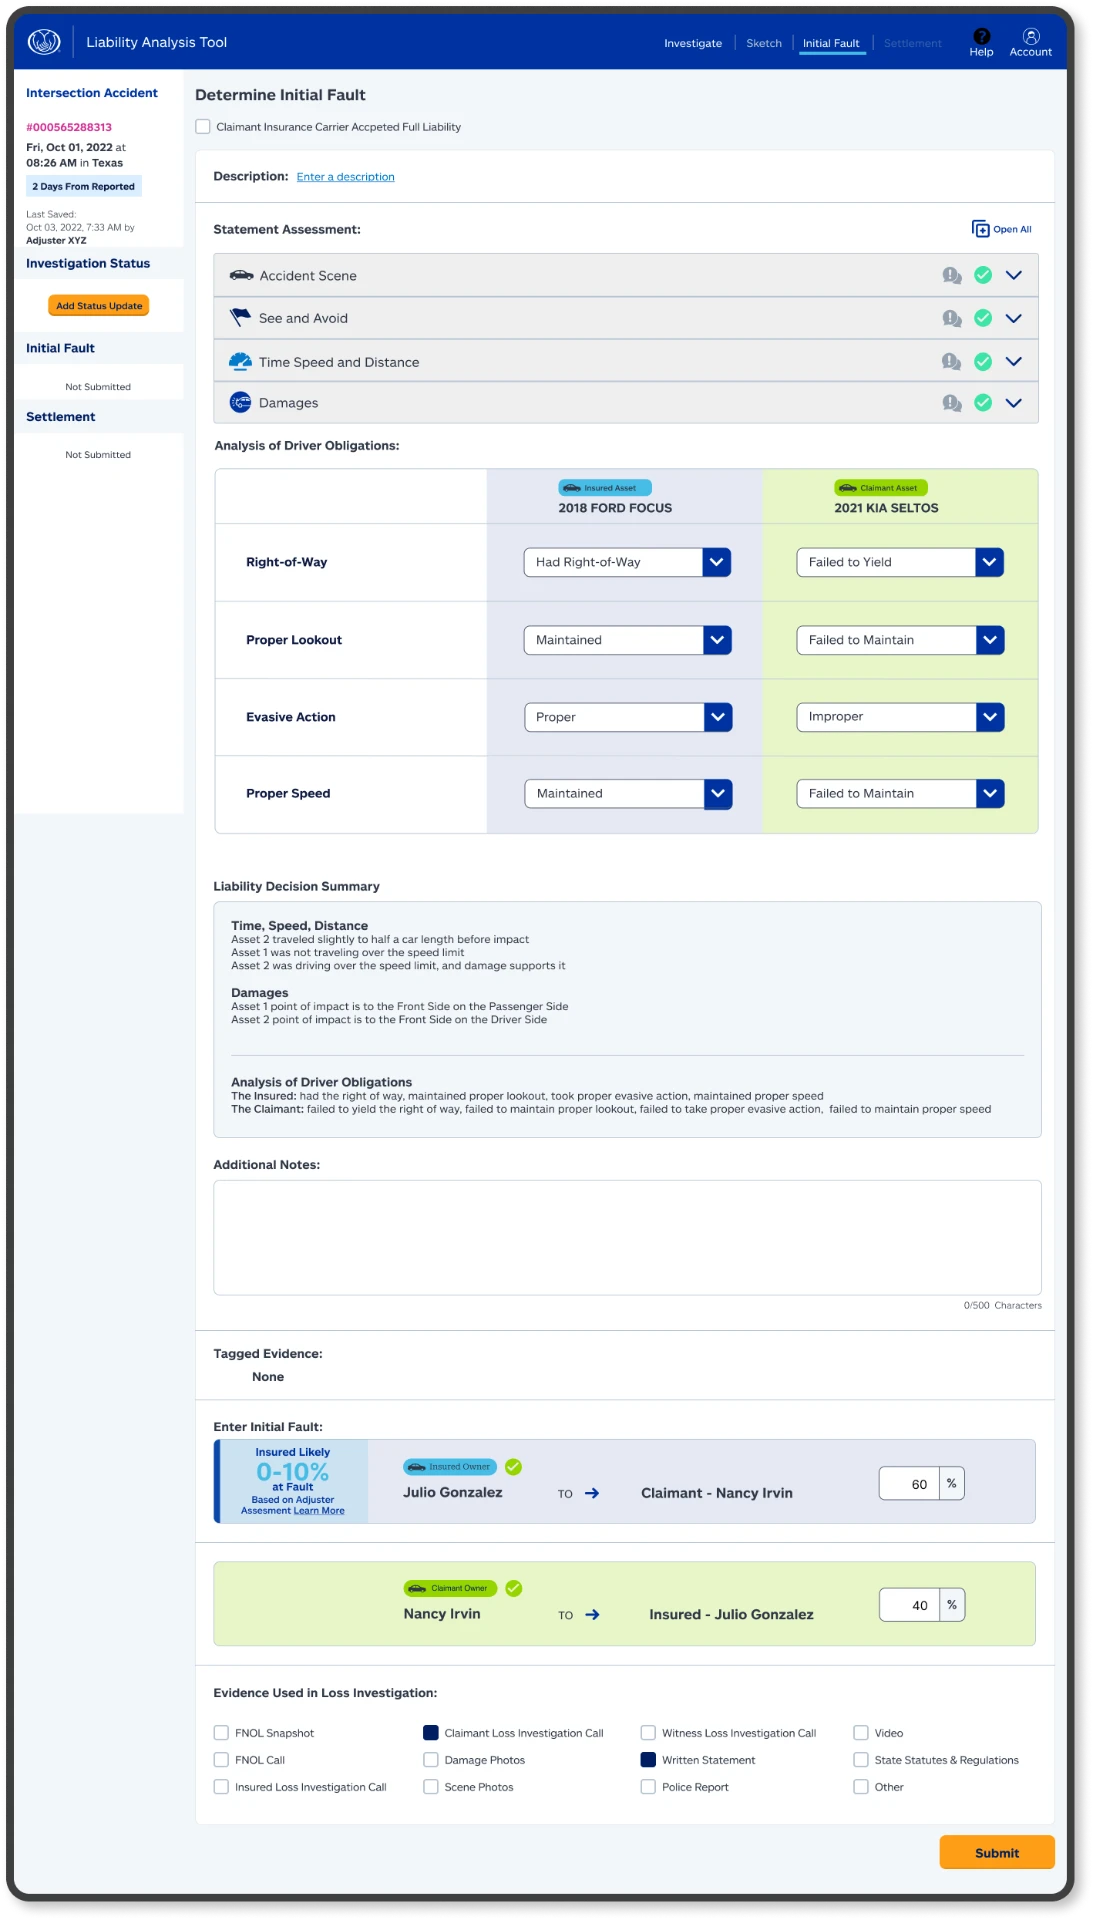Click the Allstate logo icon in header
Viewport: 1093px width, 1920px height.
click(44, 42)
